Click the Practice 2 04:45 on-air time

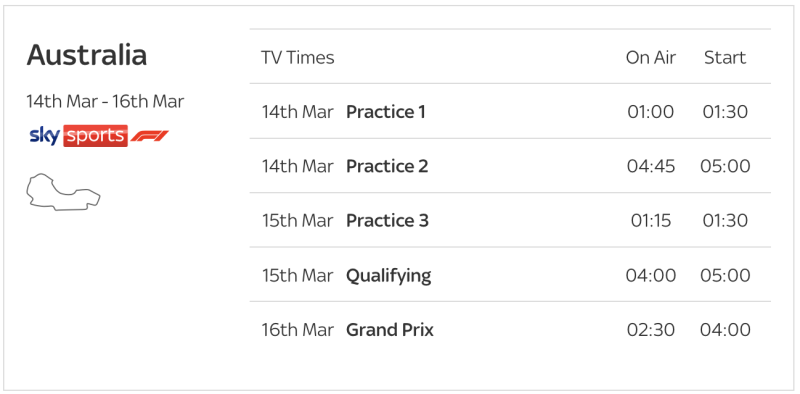coord(651,166)
